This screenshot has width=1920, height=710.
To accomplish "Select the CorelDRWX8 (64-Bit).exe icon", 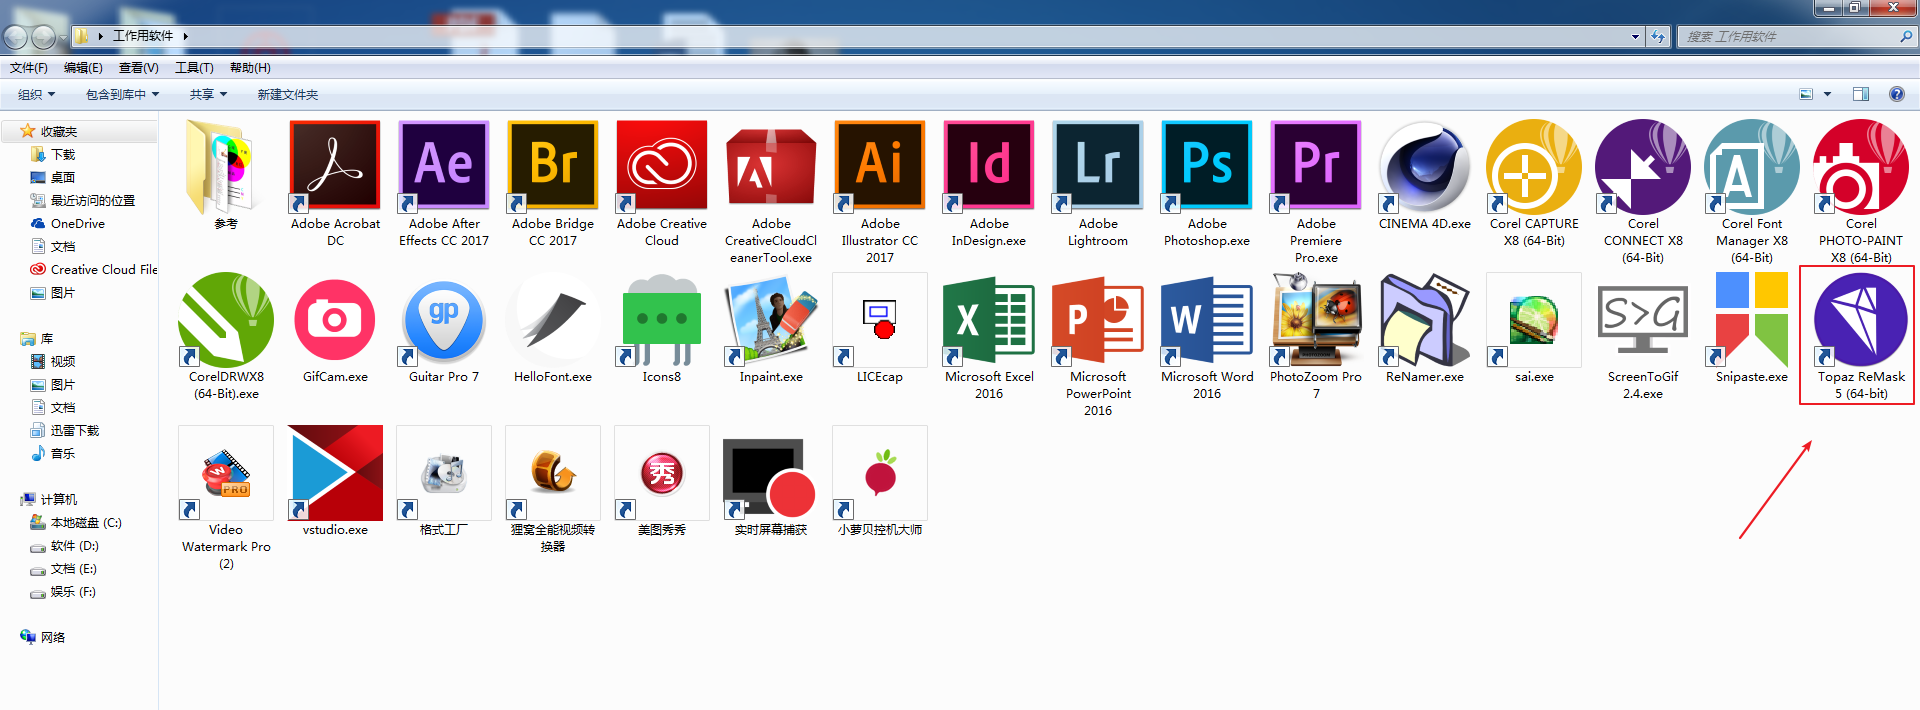I will pos(226,319).
